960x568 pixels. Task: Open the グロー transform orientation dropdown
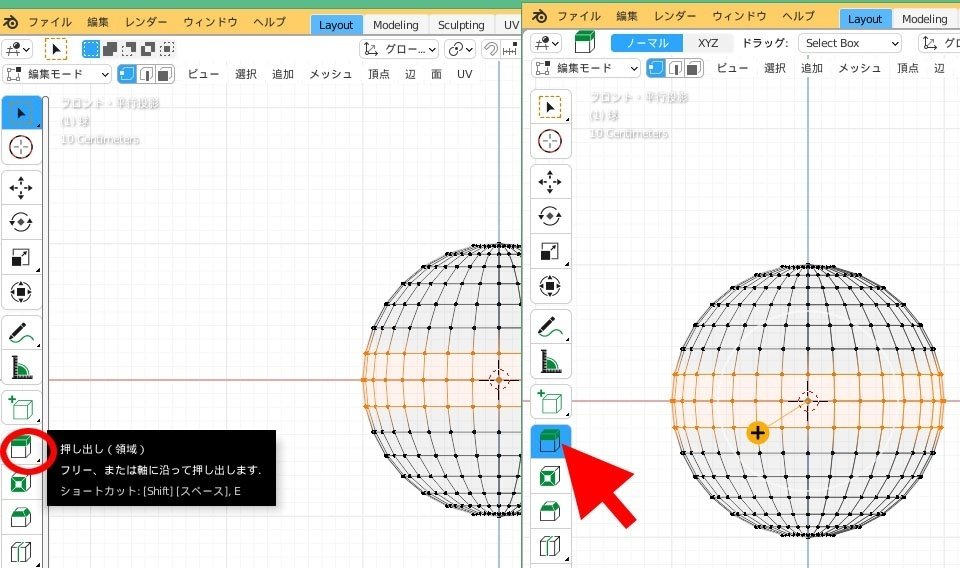[x=399, y=49]
